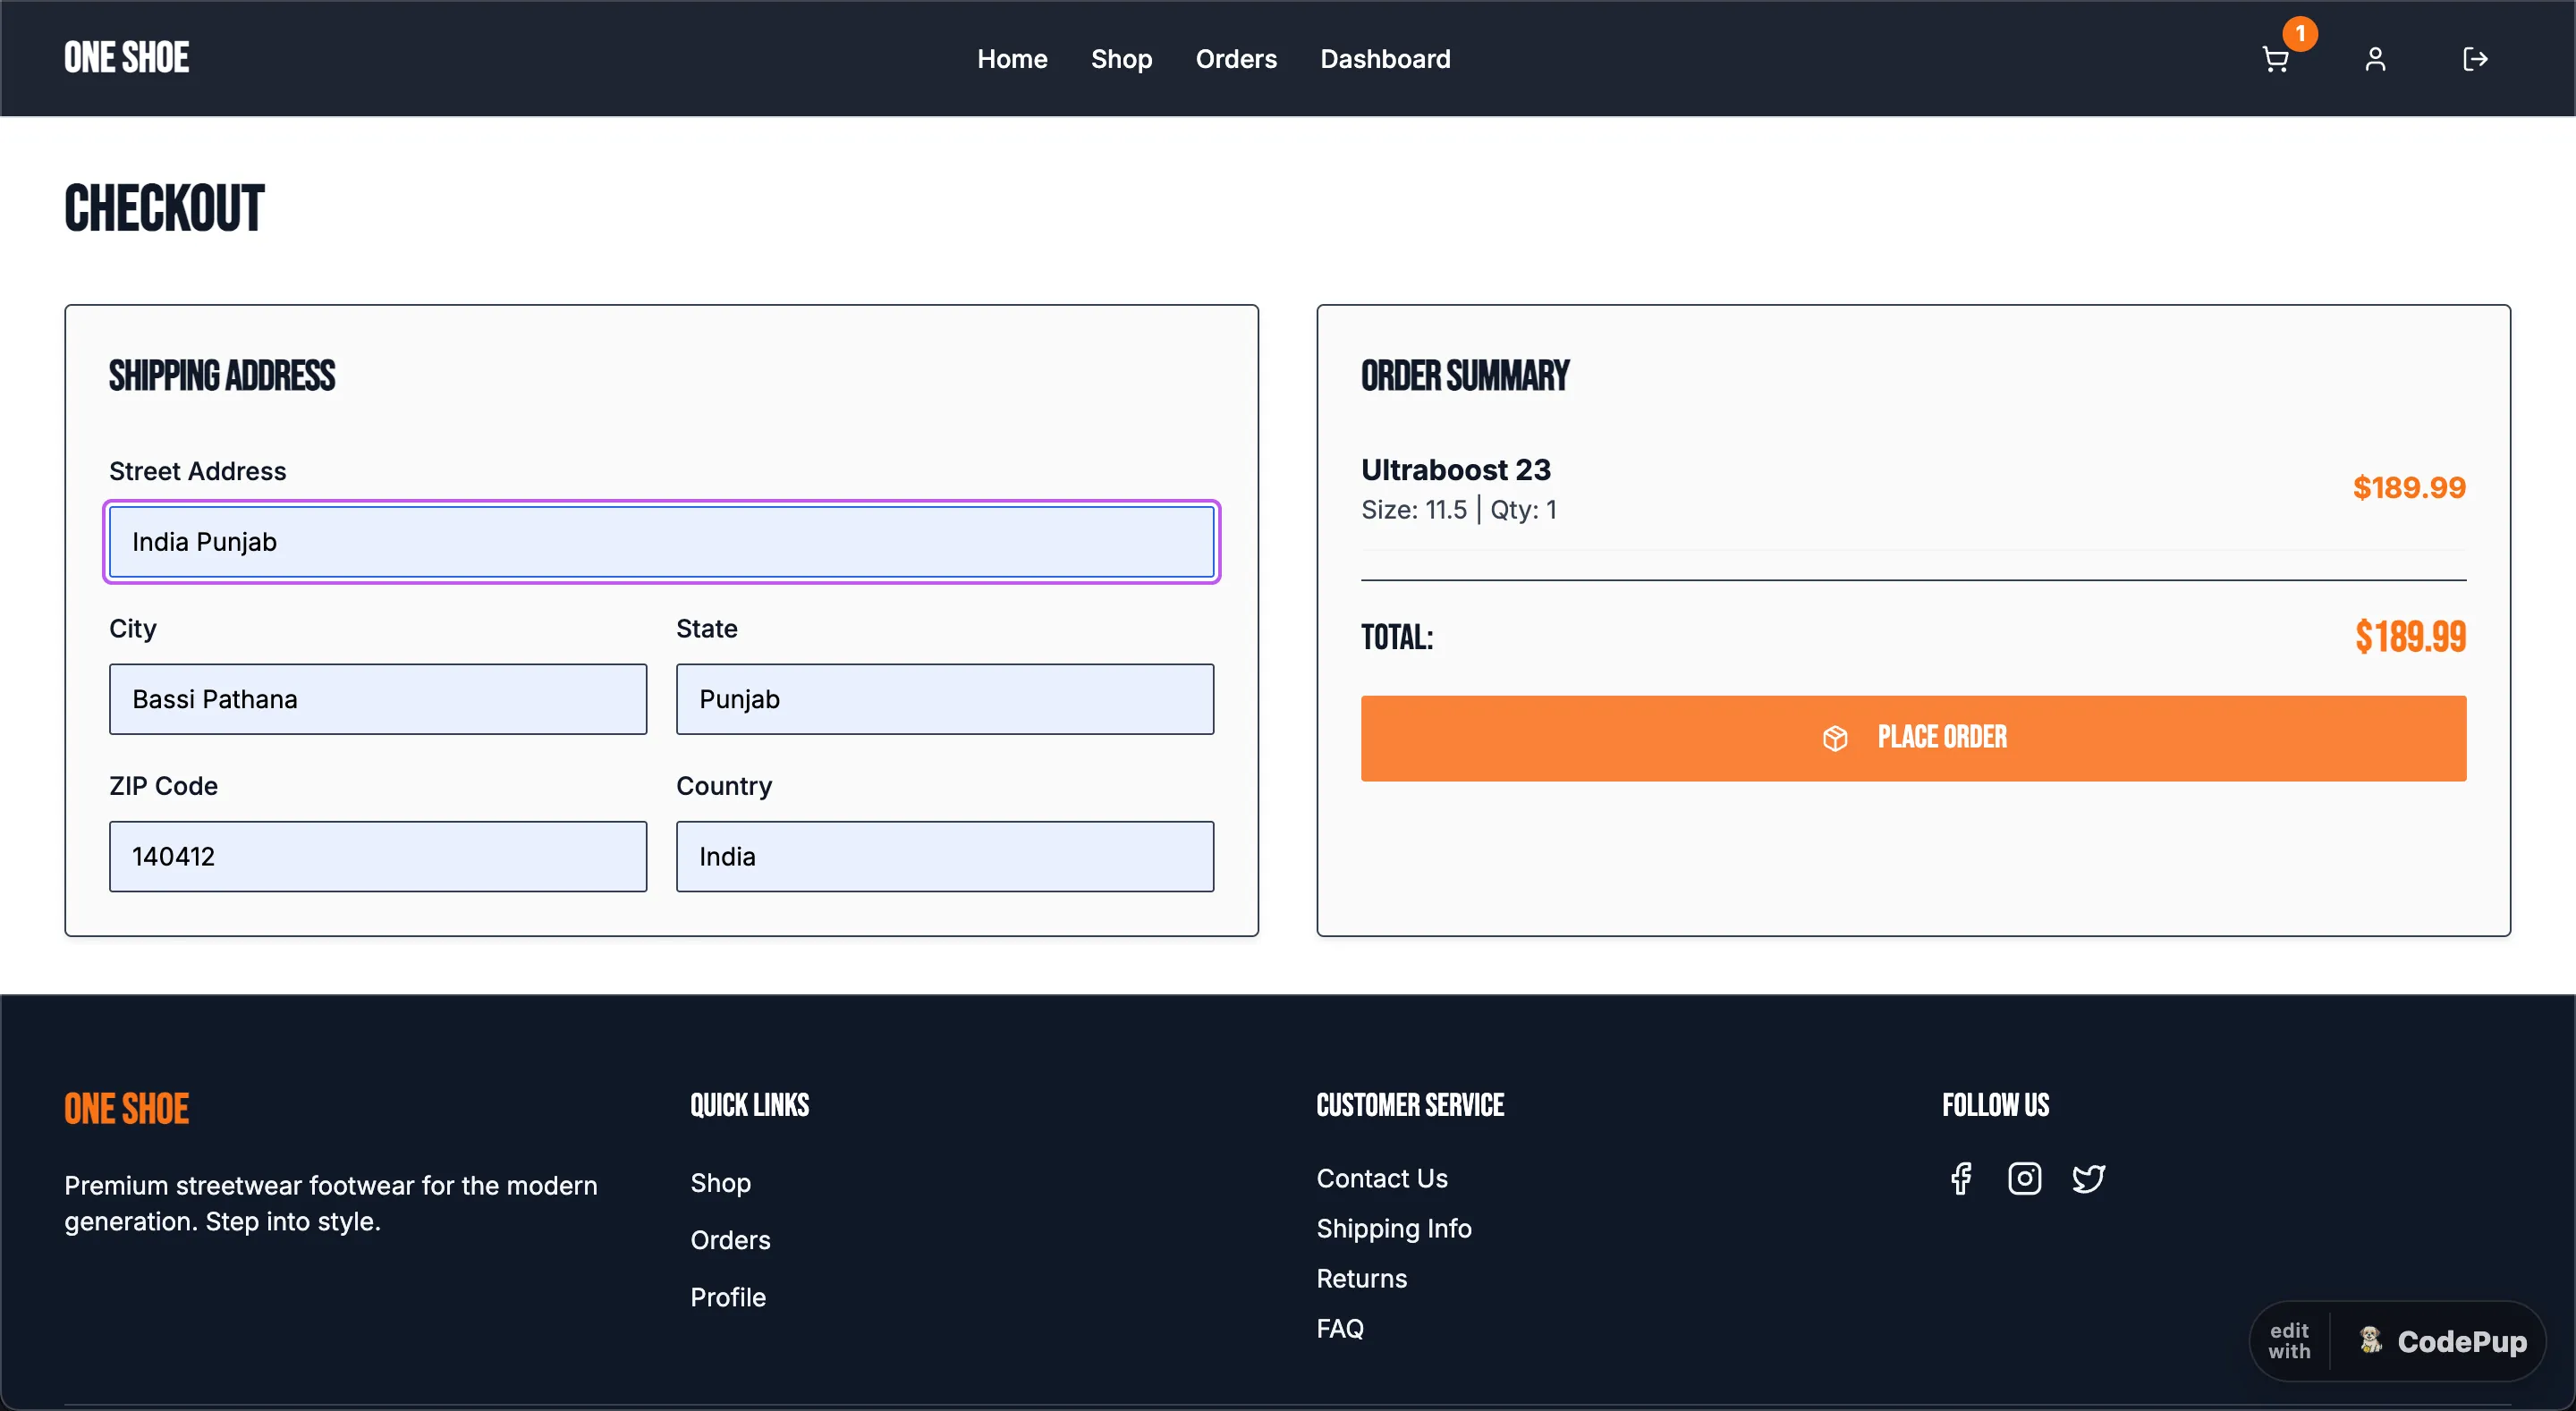This screenshot has height=1411, width=2576.
Task: Click the Place Order button
Action: (x=1914, y=737)
